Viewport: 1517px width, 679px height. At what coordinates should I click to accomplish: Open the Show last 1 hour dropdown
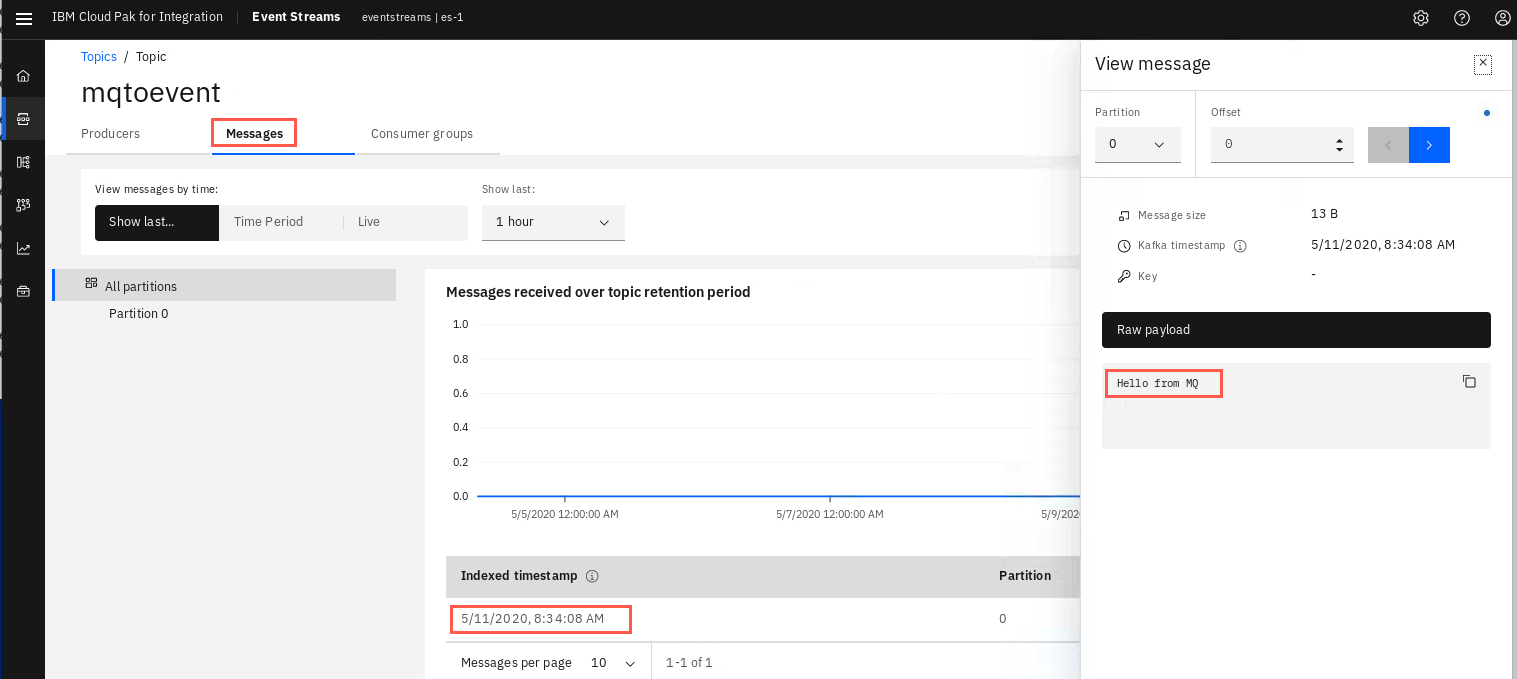pyautogui.click(x=553, y=222)
